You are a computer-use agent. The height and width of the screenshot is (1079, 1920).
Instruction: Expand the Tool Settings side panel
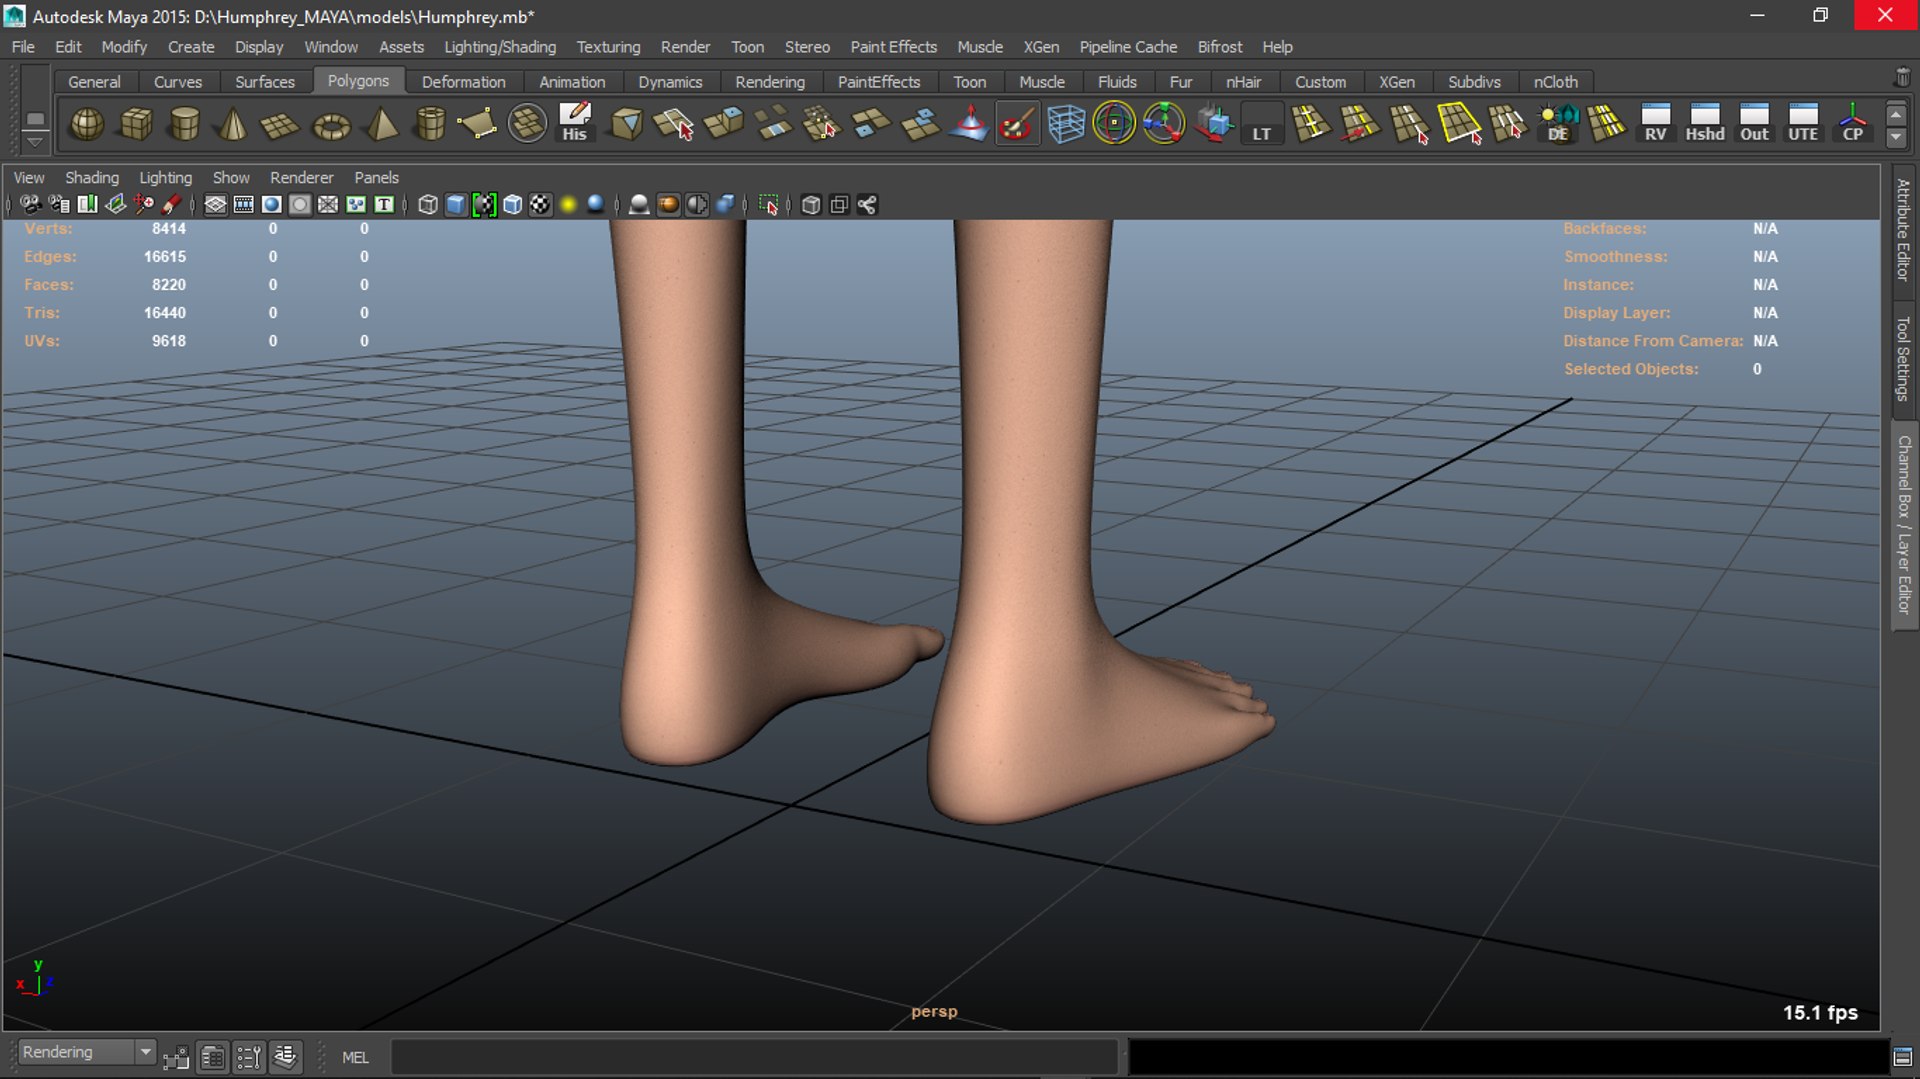1903,358
